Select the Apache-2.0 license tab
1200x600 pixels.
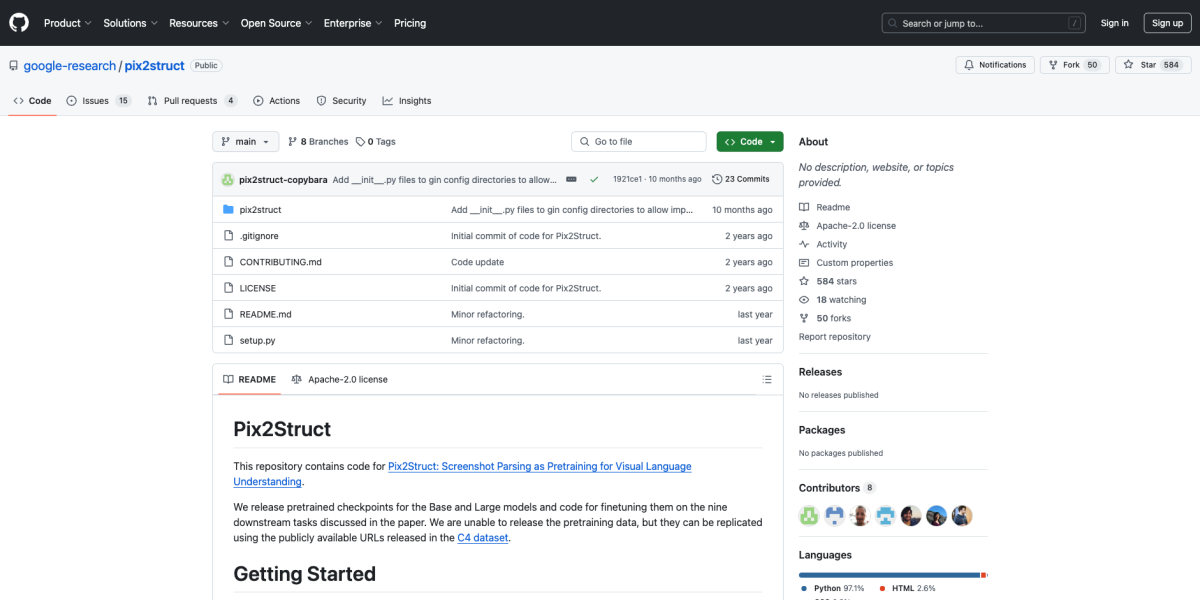click(339, 380)
